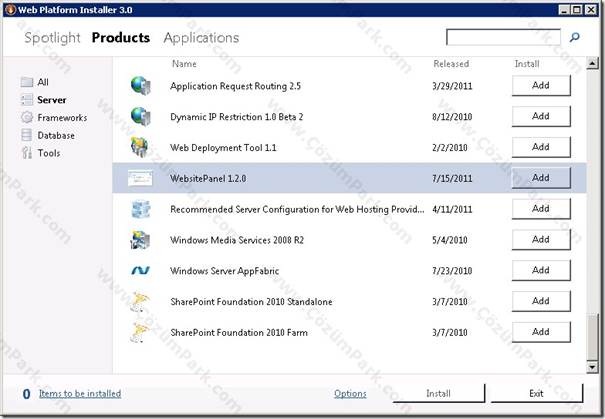The width and height of the screenshot is (605, 419).
Task: Click the Server category icon
Action: [x=27, y=100]
